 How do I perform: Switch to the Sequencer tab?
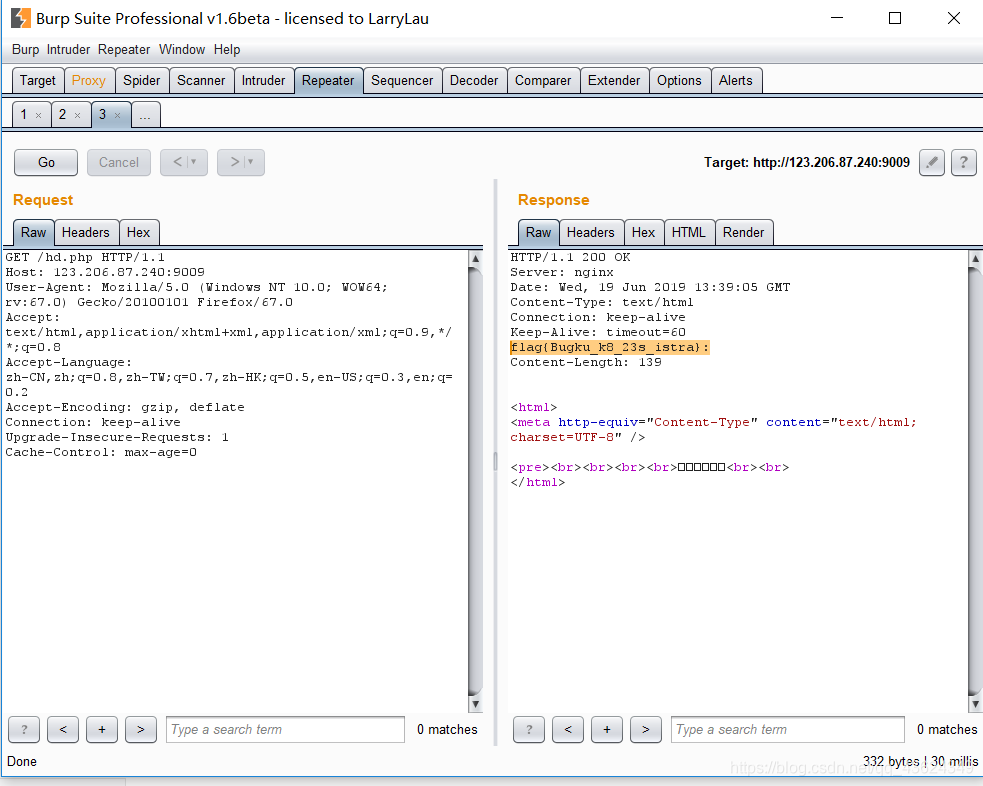pos(402,80)
